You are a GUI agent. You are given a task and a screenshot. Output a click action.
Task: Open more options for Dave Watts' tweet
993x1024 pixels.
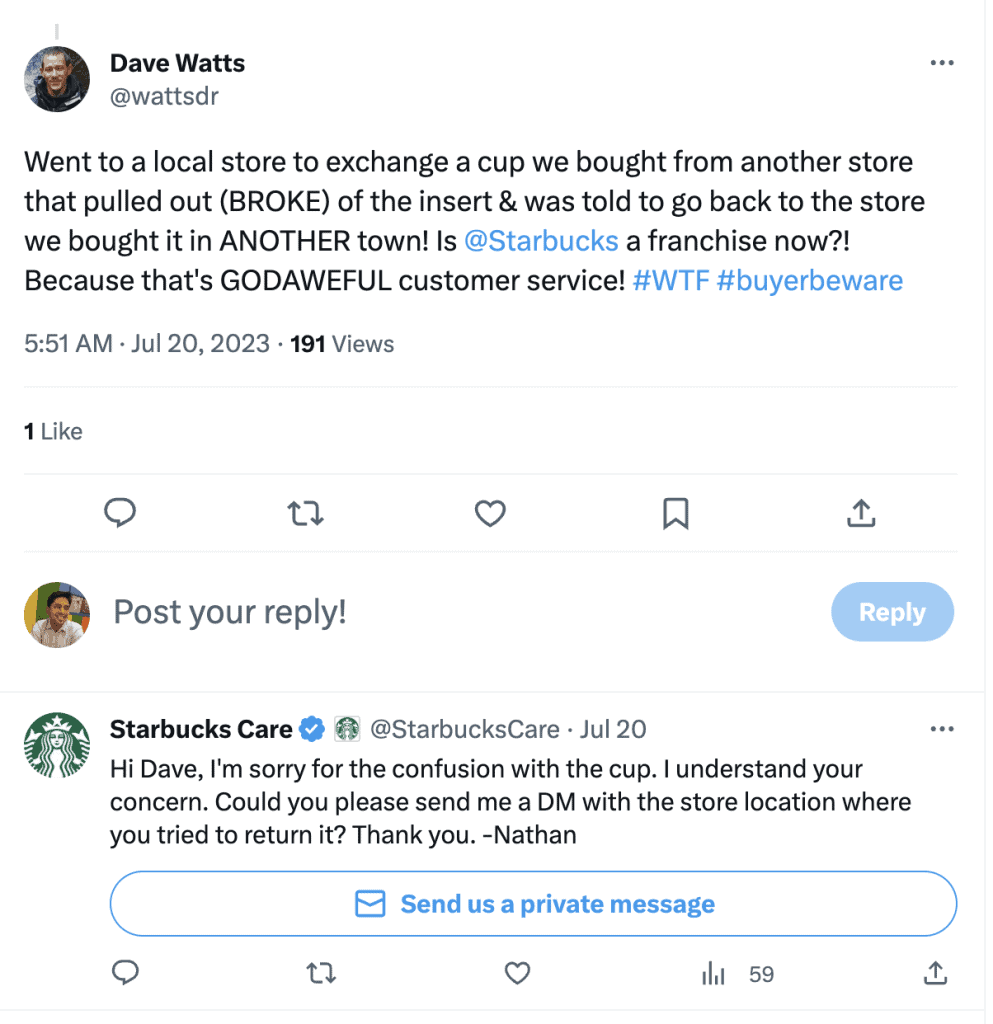coord(942,63)
